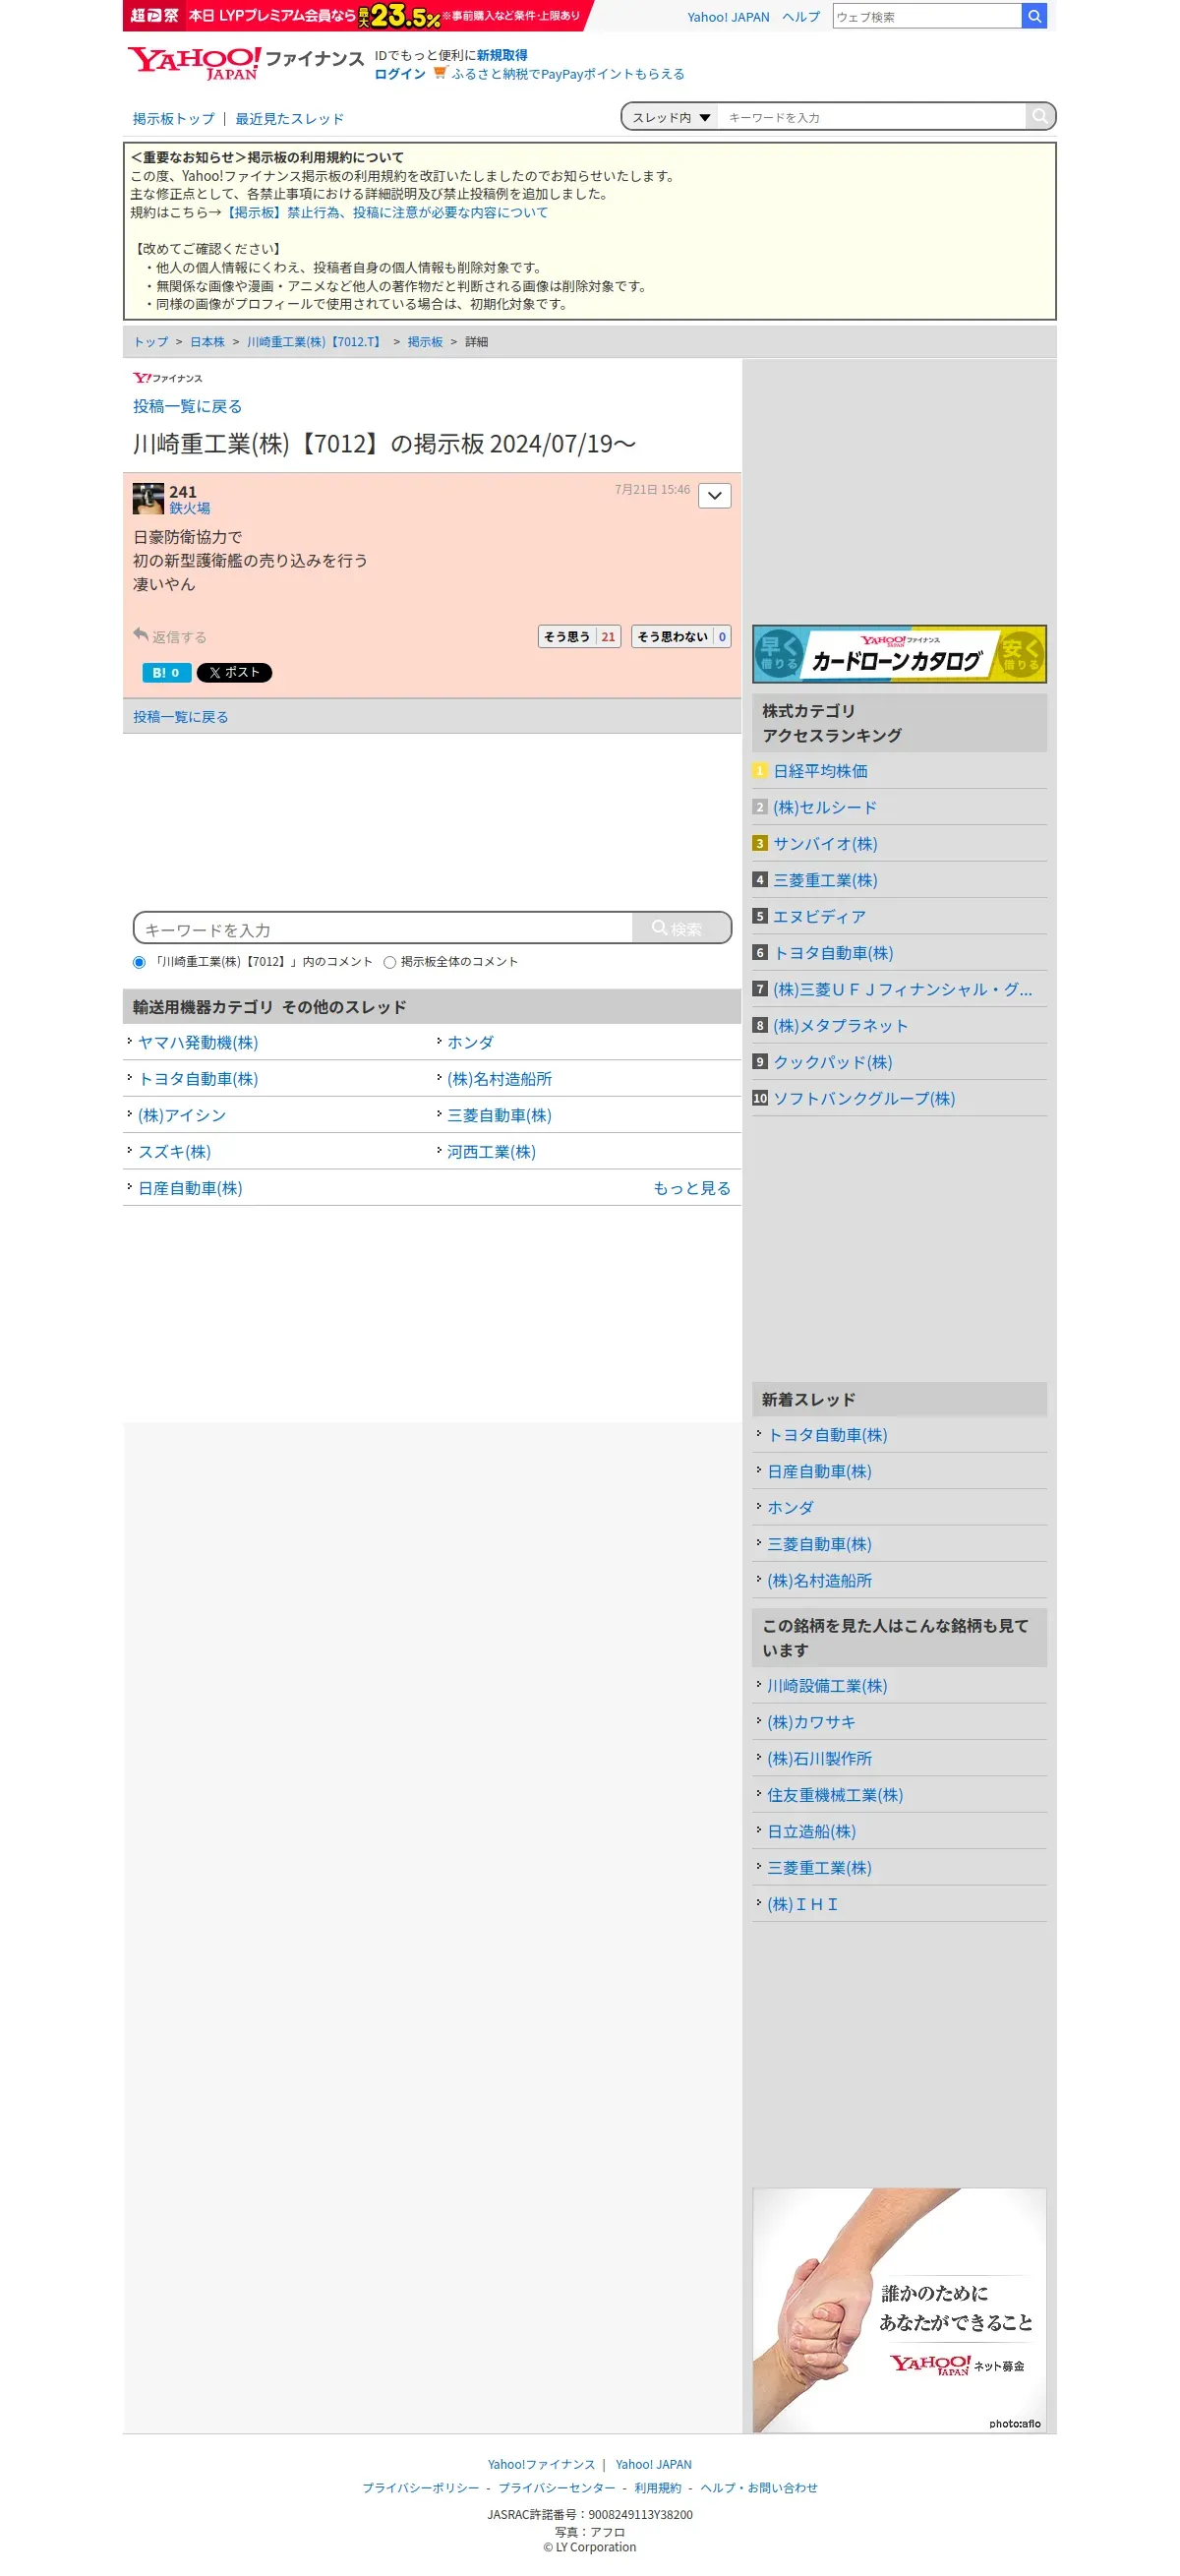Open (株)カワサキ related stock link

811,1722
